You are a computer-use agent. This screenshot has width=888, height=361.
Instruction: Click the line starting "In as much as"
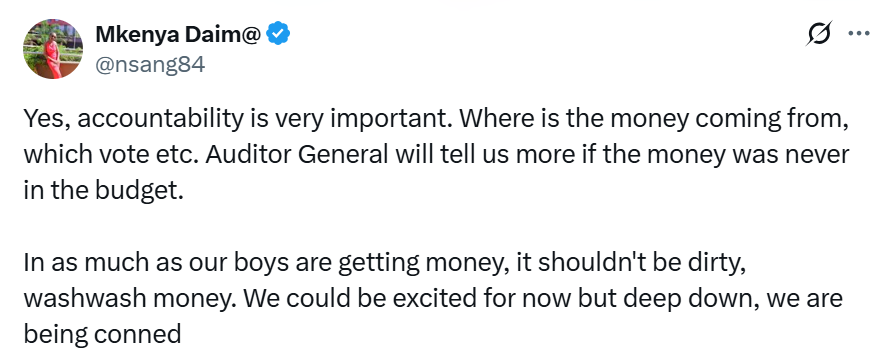(384, 264)
